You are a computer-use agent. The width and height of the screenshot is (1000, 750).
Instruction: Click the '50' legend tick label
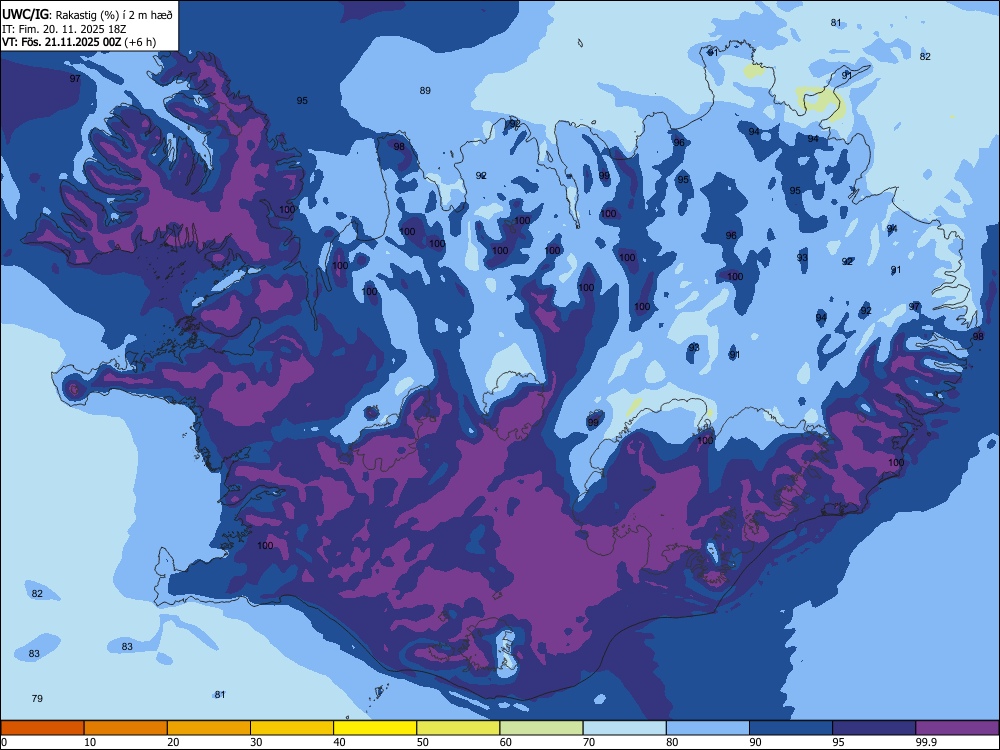(423, 742)
